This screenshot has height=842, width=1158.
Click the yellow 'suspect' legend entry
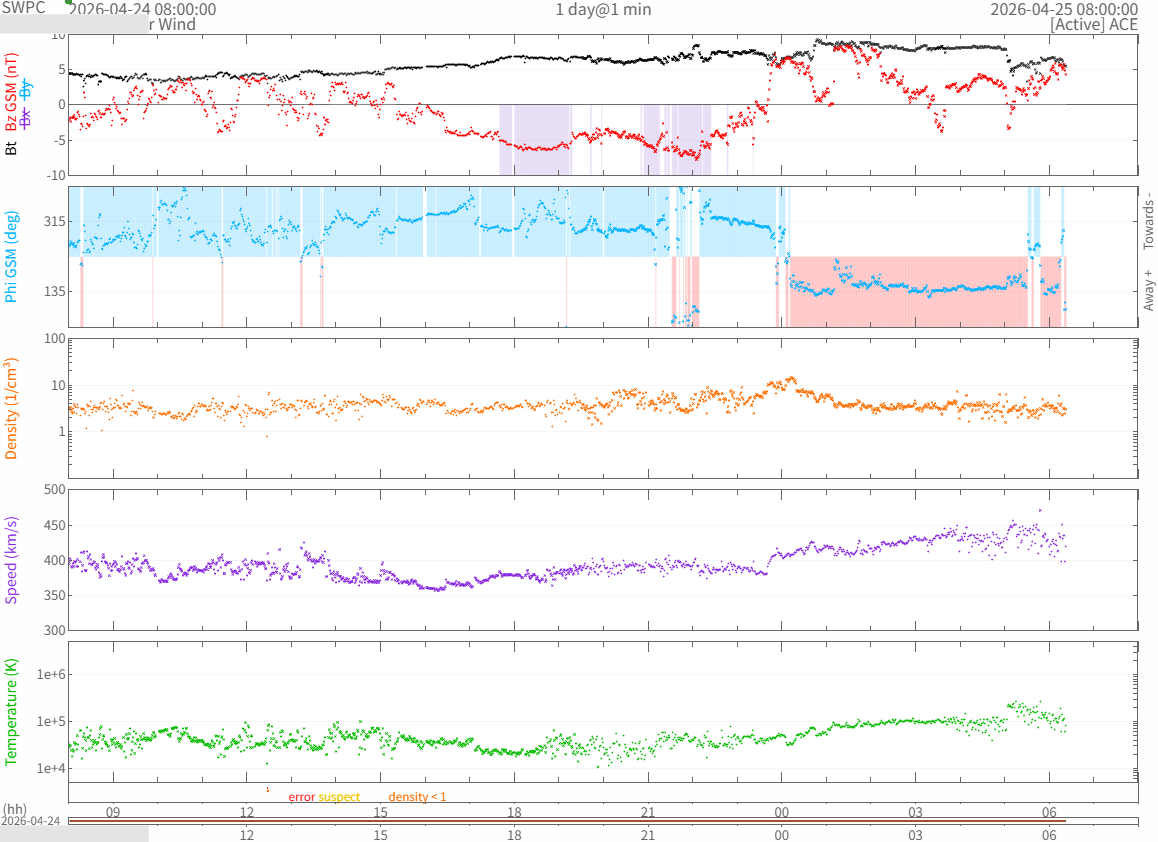point(339,797)
